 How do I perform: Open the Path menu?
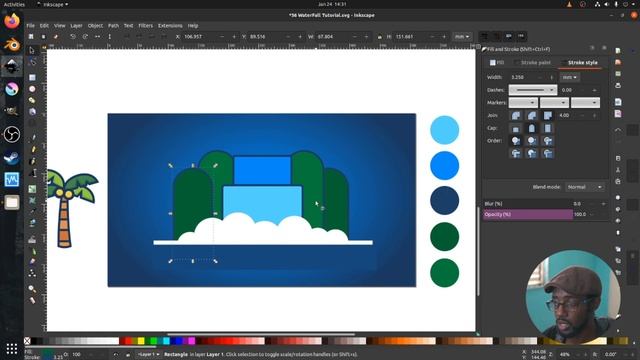[113, 25]
